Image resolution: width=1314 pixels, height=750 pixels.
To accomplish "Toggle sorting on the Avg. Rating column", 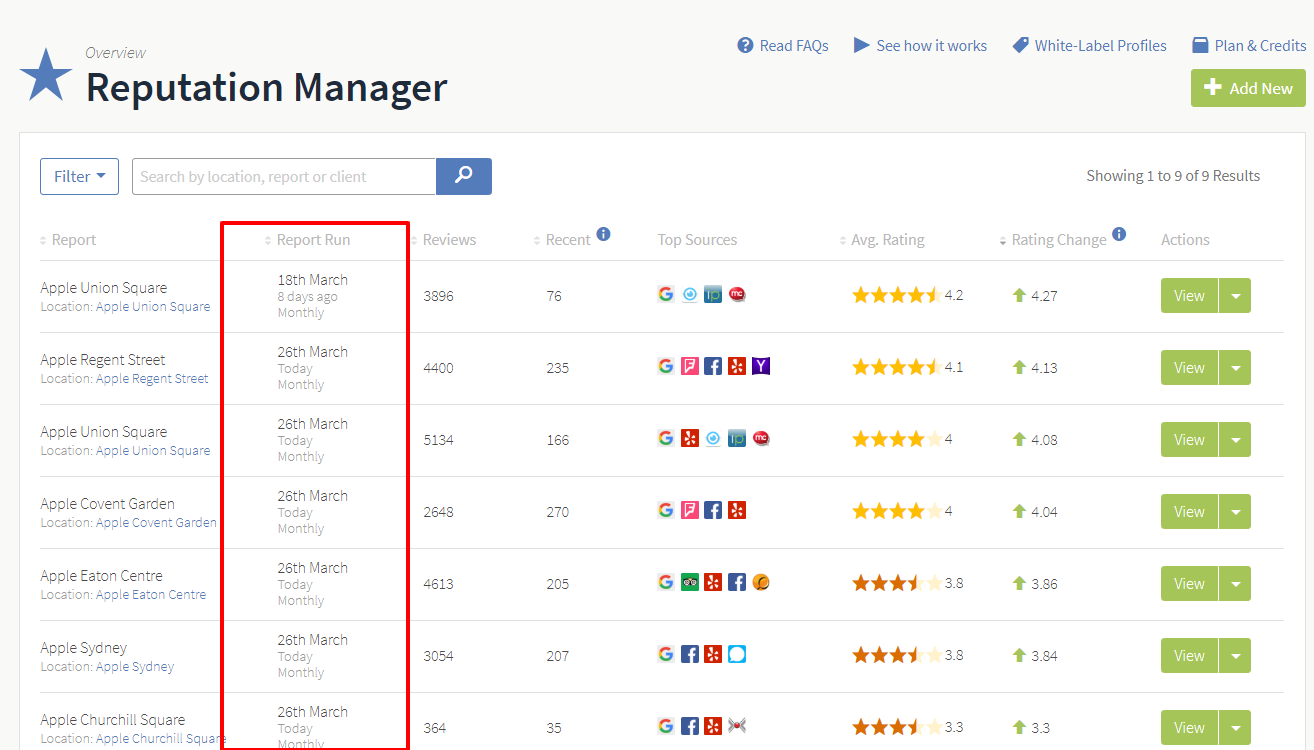I will coord(888,239).
